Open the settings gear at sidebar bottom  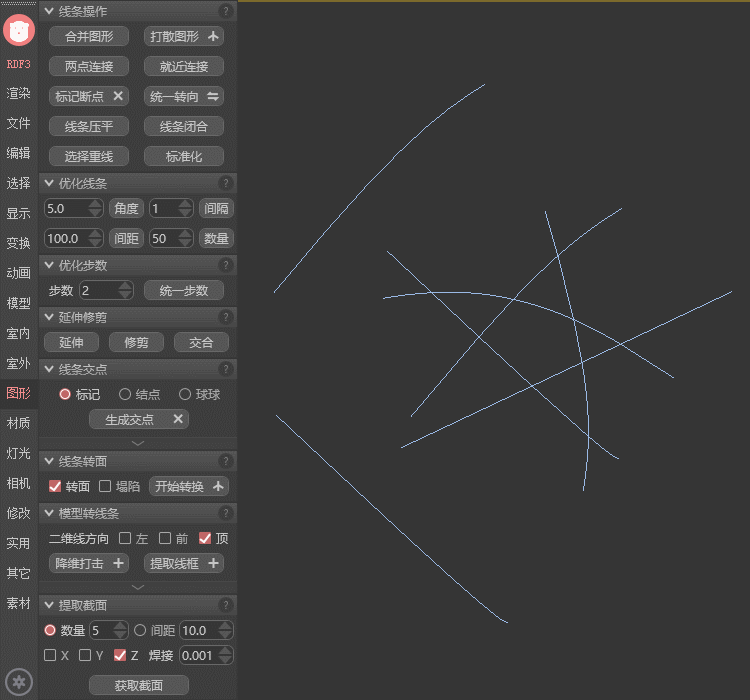point(19,681)
